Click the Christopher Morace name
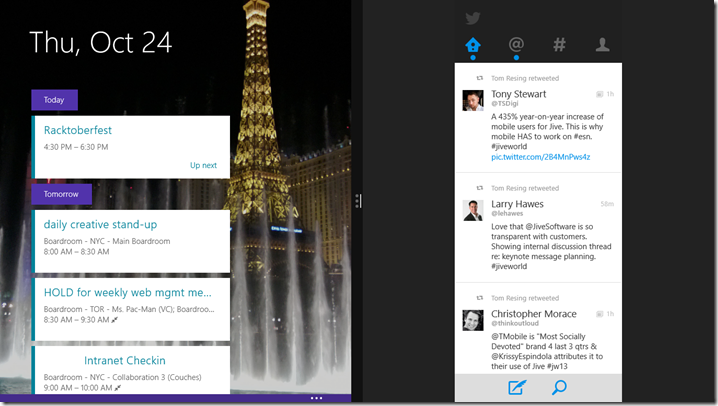 [x=533, y=314]
